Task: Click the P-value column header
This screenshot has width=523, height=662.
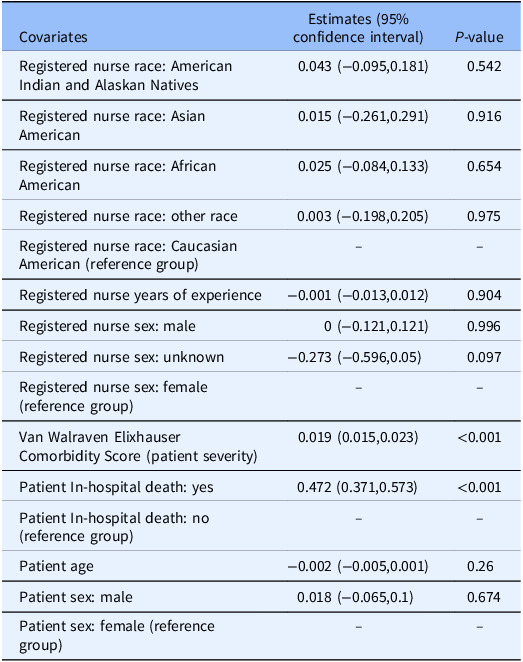Action: 479,37
